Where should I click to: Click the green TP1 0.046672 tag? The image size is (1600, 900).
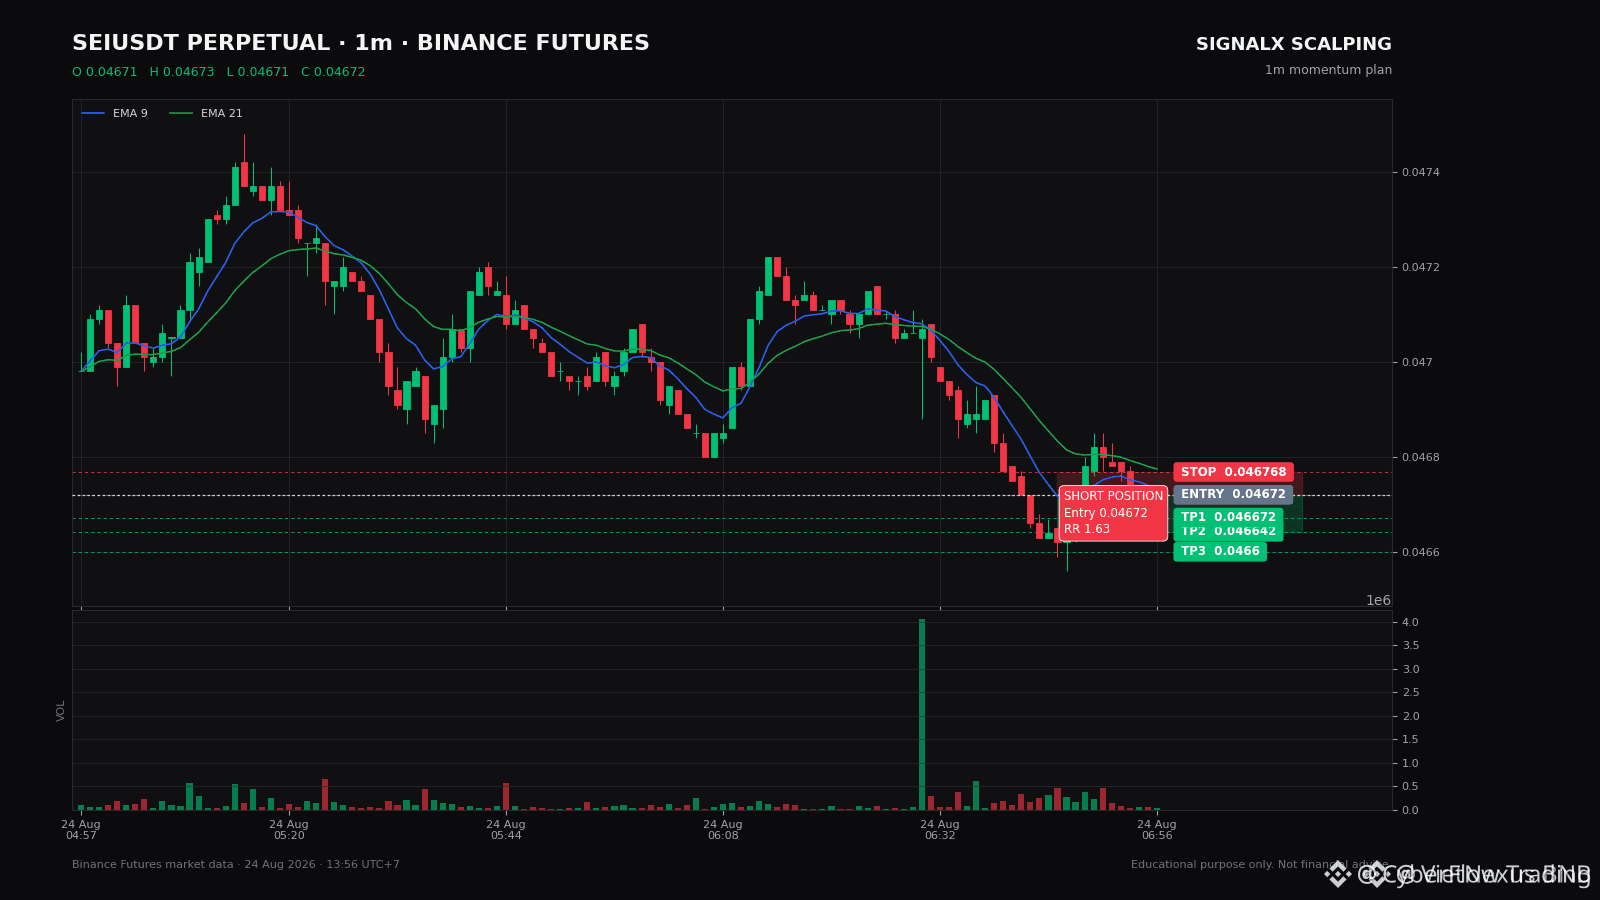[x=1228, y=517]
